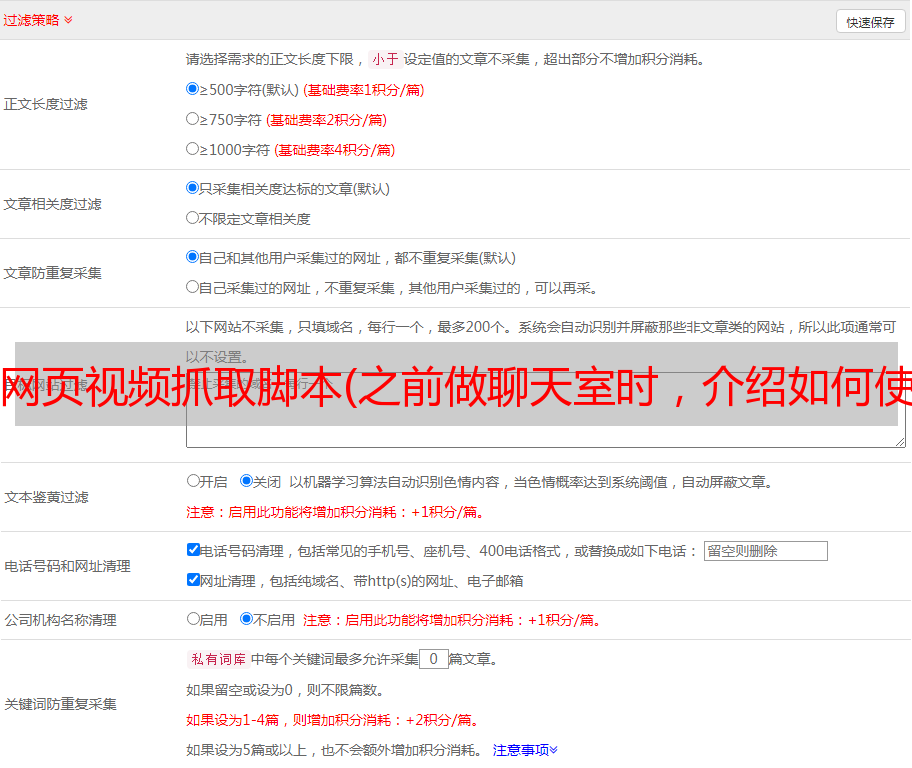Choose 自己采集过的网址，不重复采集 option
912x768 pixels.
coord(193,287)
